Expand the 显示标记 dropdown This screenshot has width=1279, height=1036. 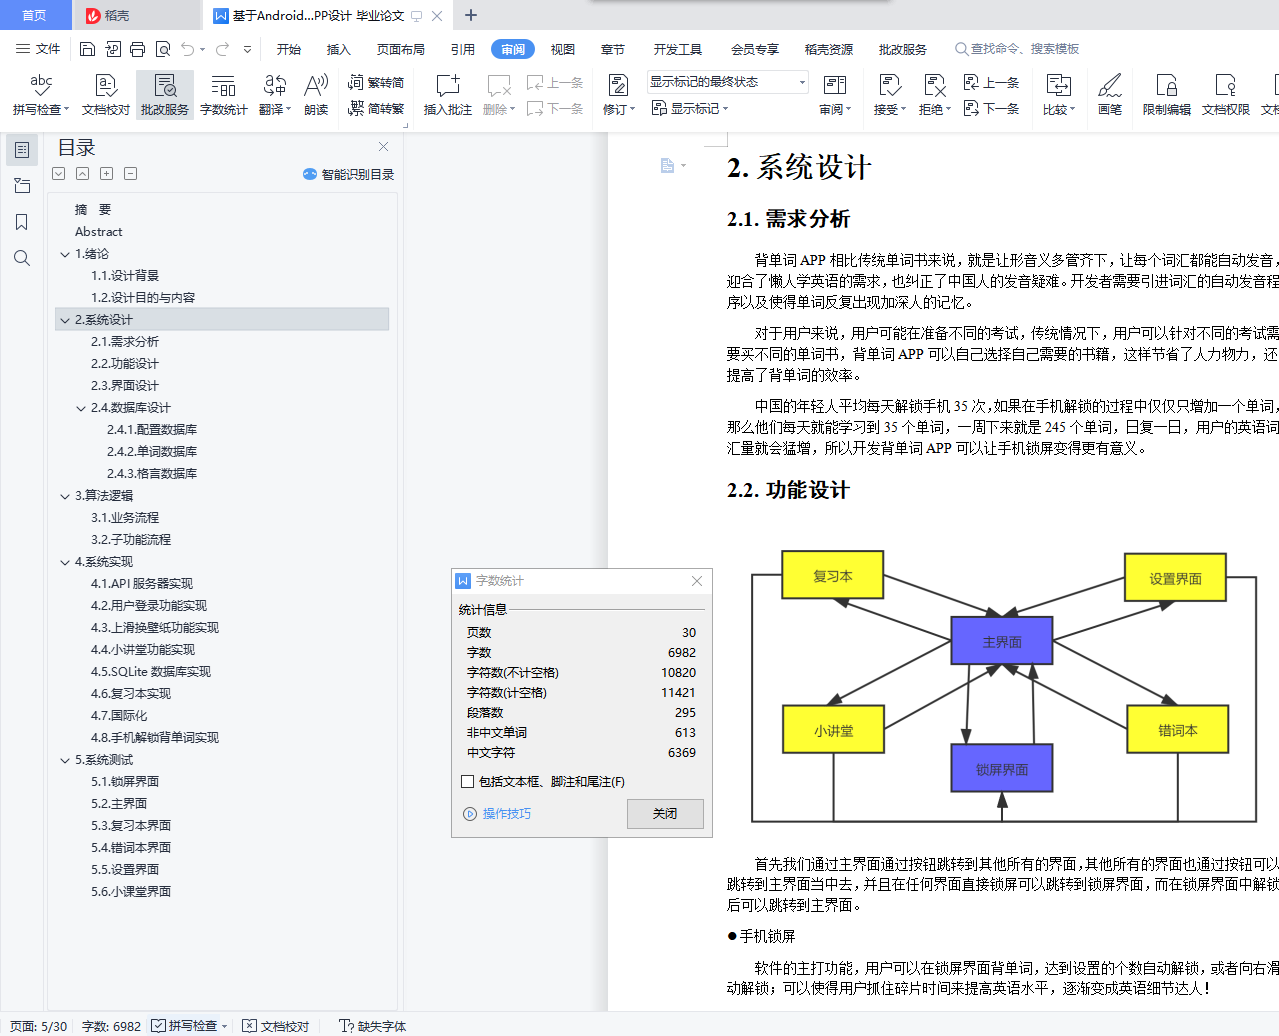pyautogui.click(x=690, y=108)
